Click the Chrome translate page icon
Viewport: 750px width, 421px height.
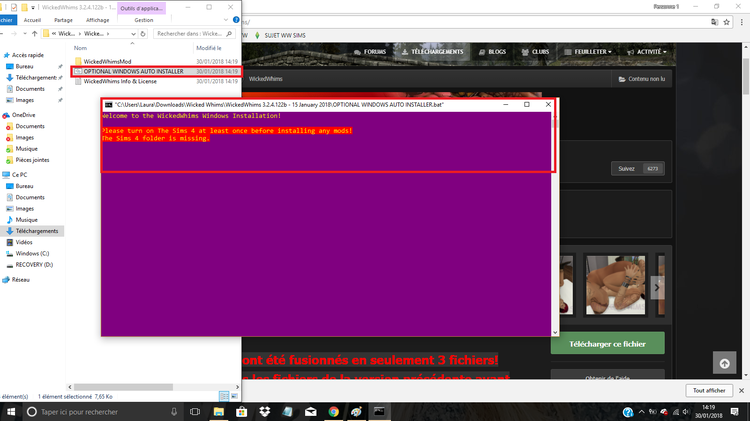click(715, 22)
